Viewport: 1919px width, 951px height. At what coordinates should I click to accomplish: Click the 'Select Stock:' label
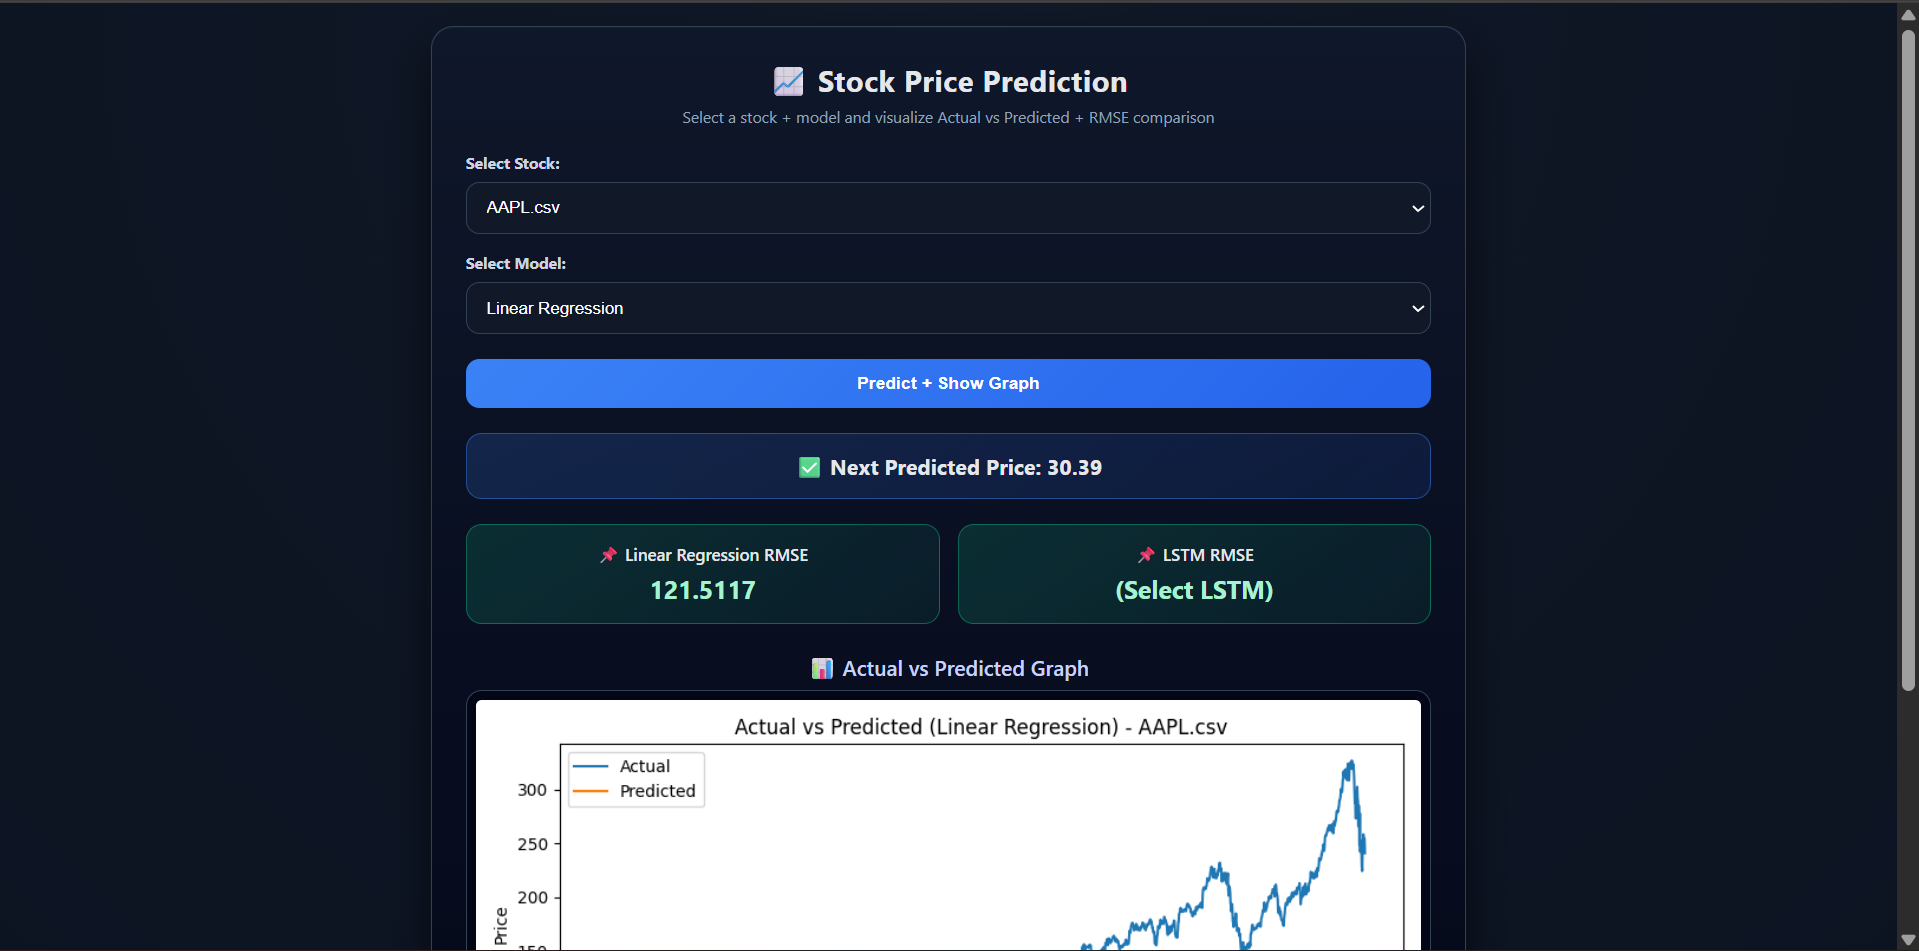click(512, 164)
